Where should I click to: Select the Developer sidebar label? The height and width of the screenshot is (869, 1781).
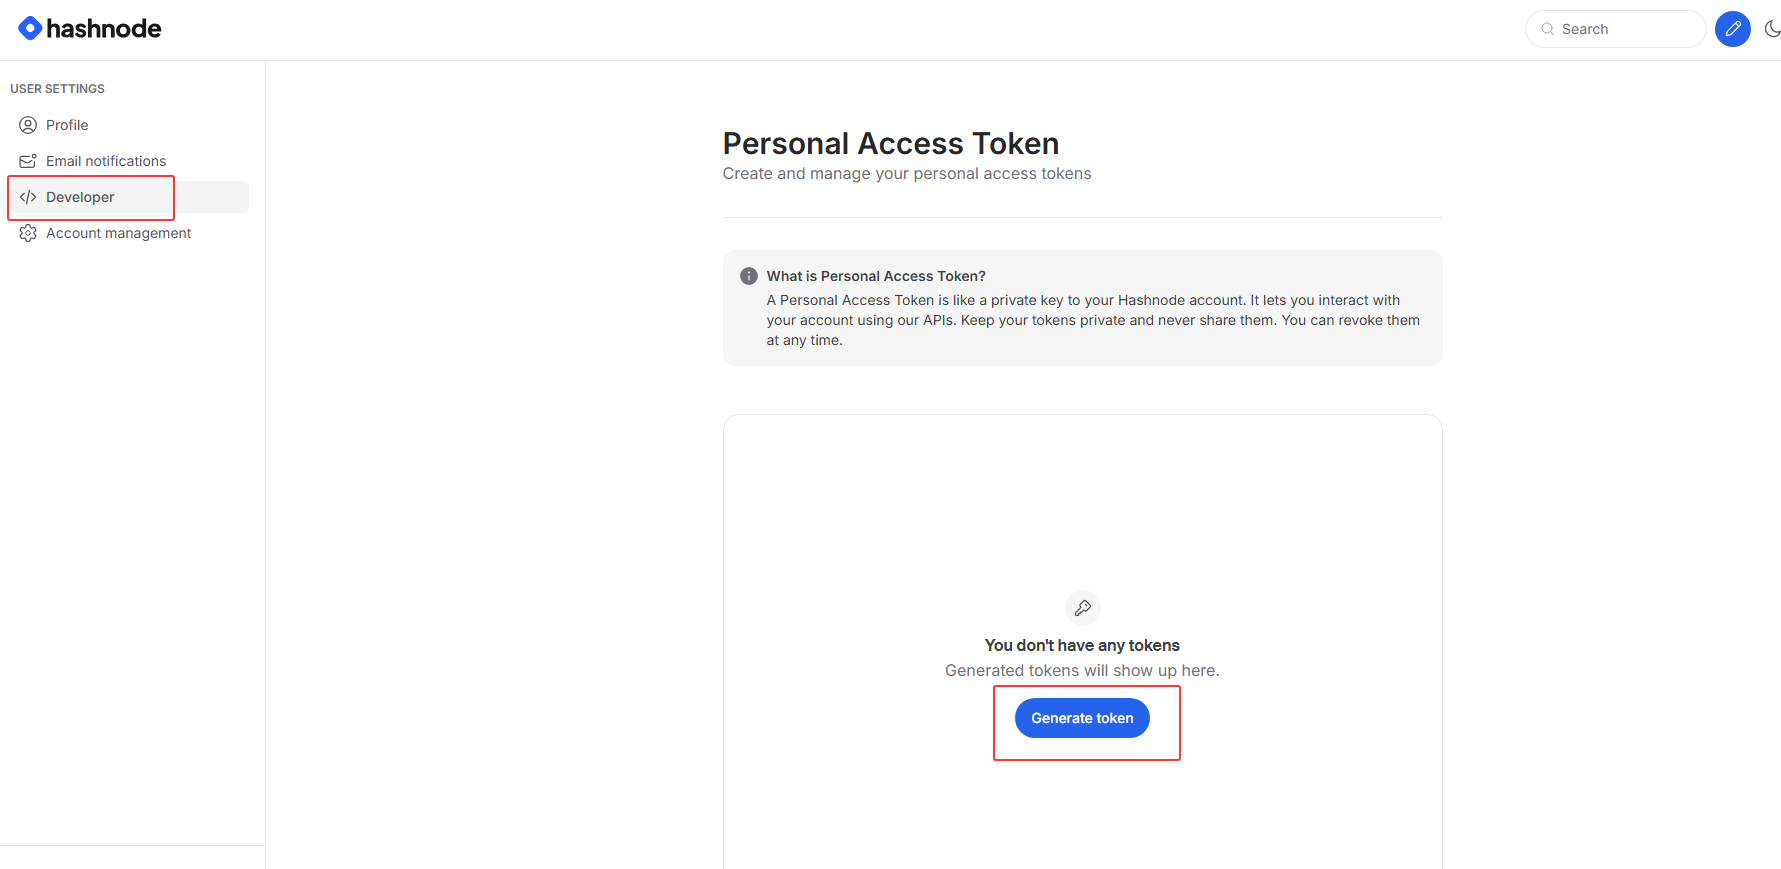[x=80, y=197]
